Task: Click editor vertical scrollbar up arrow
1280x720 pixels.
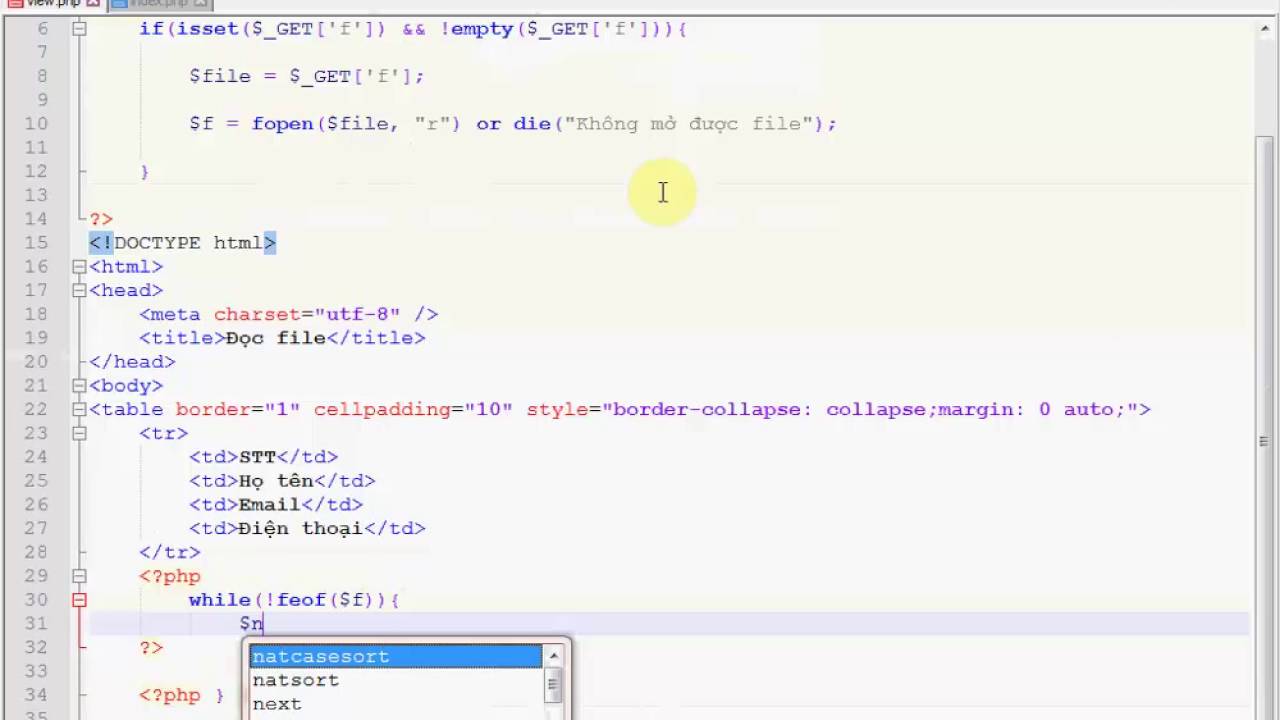Action: pyautogui.click(x=1264, y=30)
